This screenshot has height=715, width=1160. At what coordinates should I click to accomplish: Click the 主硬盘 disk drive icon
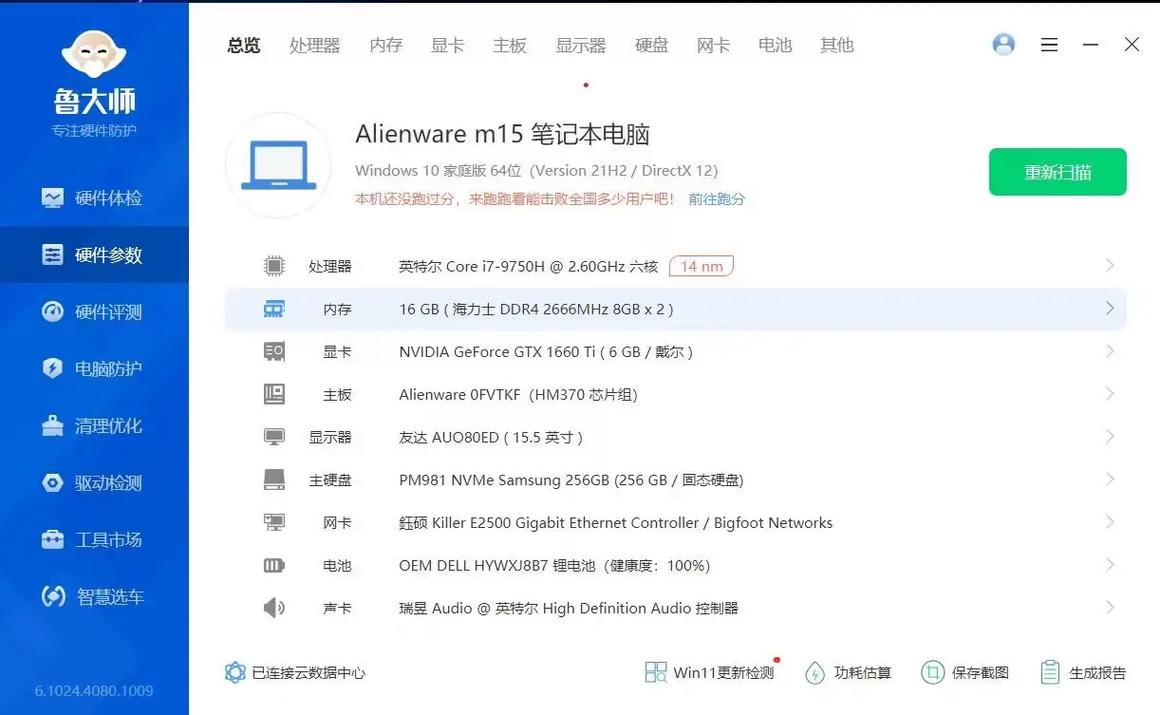[274, 480]
